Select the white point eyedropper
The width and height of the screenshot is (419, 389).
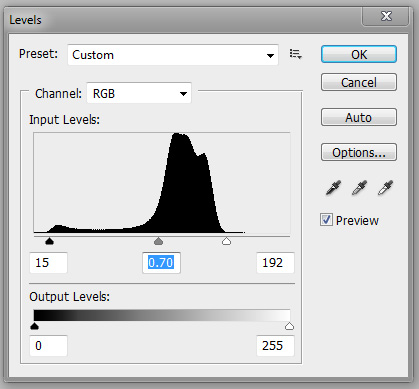coord(385,188)
